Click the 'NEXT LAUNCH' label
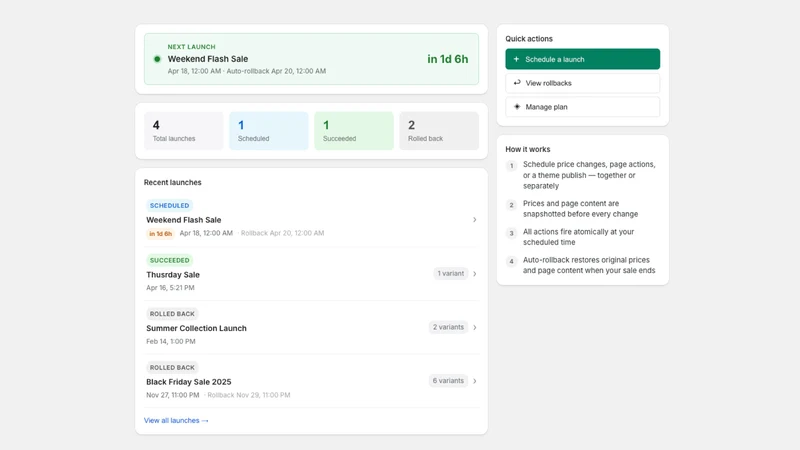Screen dimensions: 800x450 pyautogui.click(x=191, y=46)
